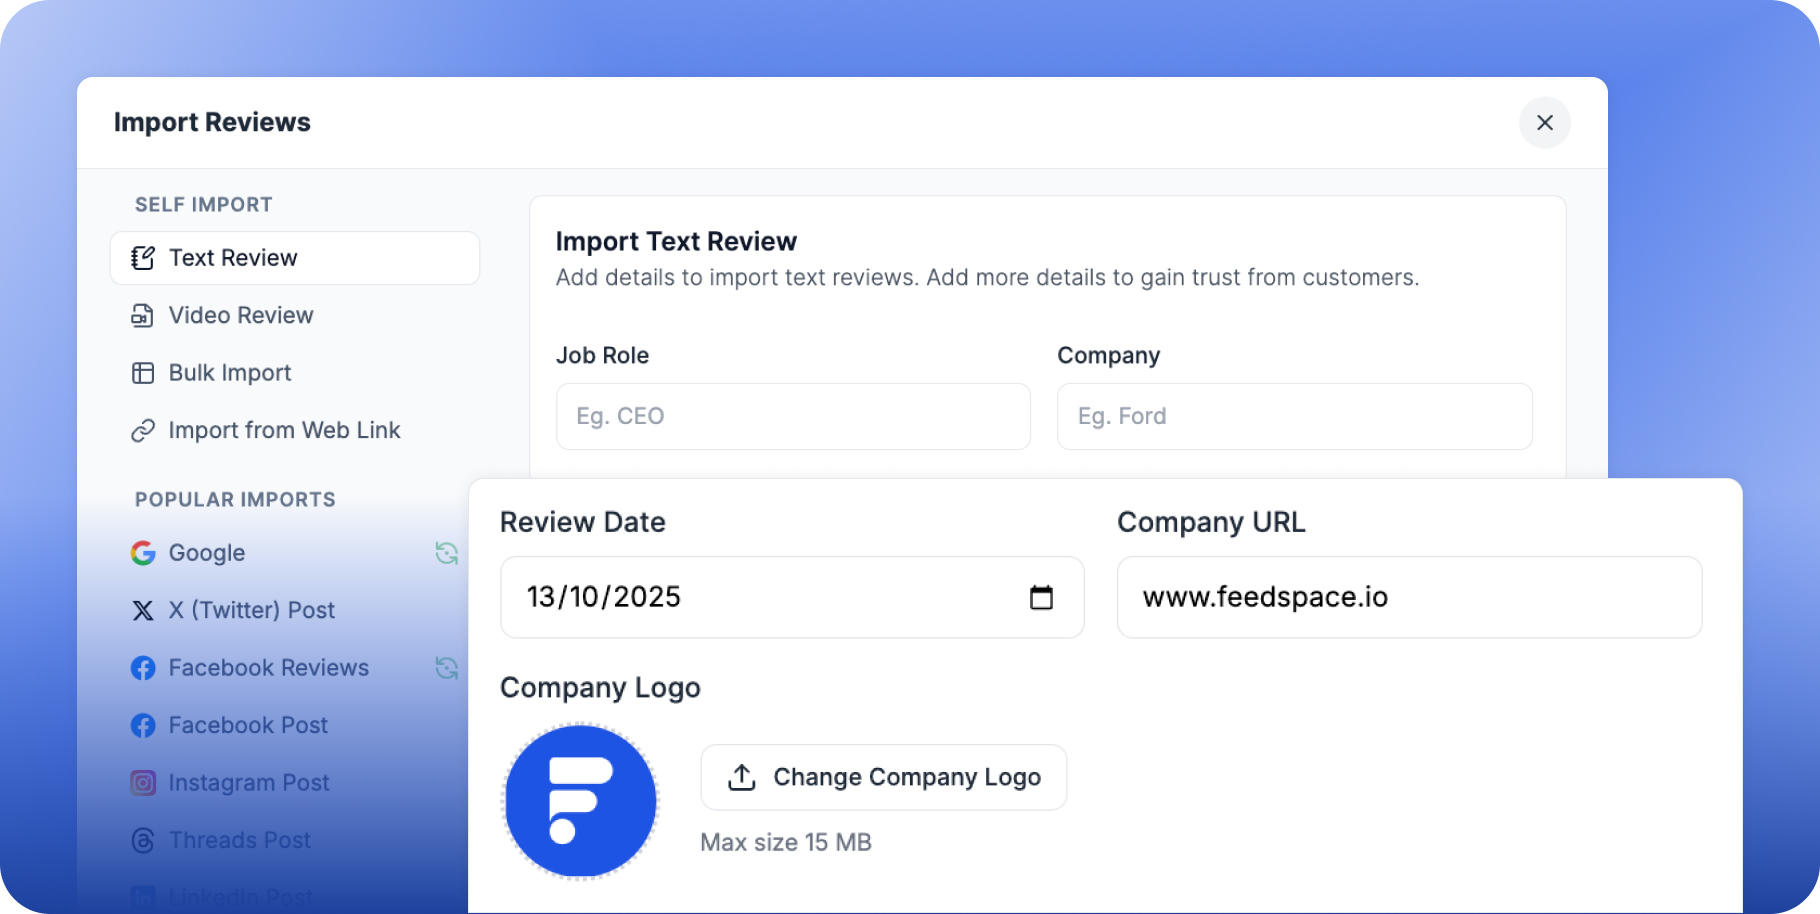
Task: Close the Import Reviews dialog
Action: tap(1544, 122)
